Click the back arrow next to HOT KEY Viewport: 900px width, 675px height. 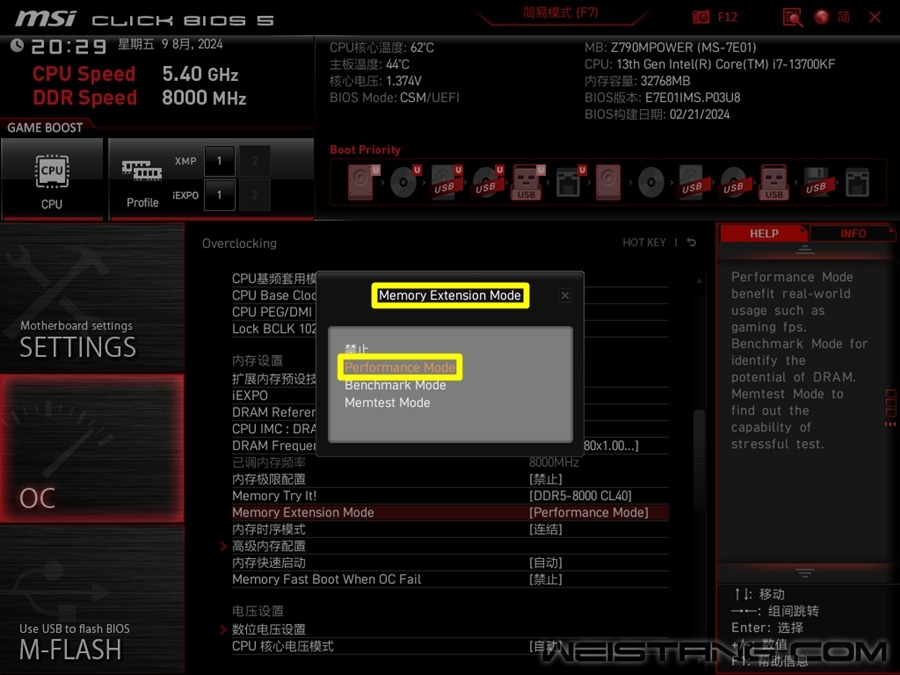point(692,242)
